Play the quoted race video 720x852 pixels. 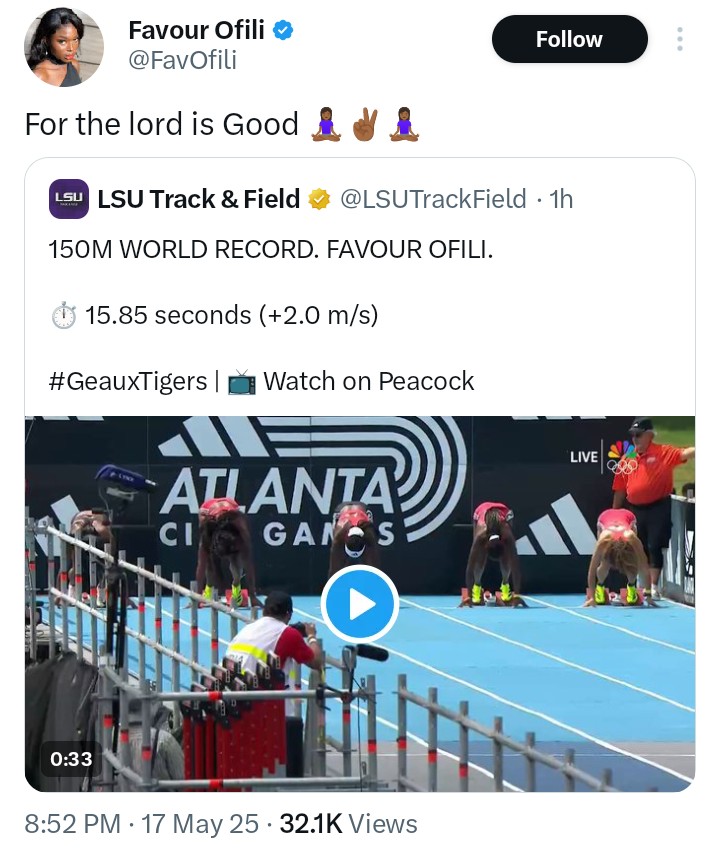point(360,604)
